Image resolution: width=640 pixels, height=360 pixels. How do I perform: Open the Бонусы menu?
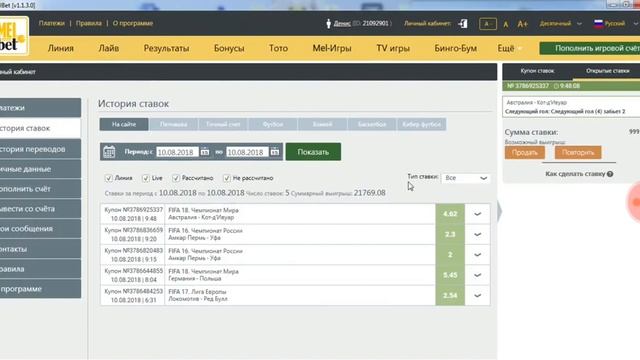229,48
